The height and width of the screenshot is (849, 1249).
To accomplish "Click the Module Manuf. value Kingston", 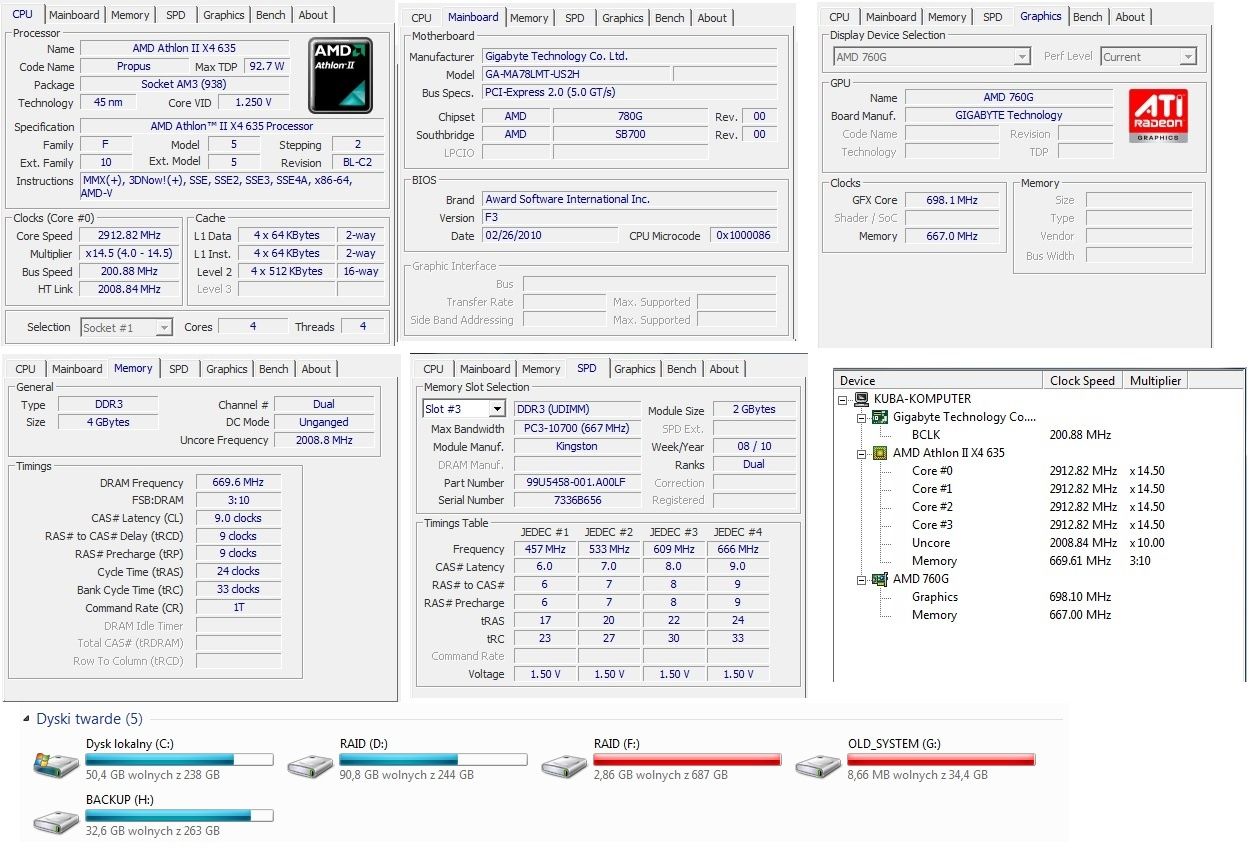I will point(577,447).
